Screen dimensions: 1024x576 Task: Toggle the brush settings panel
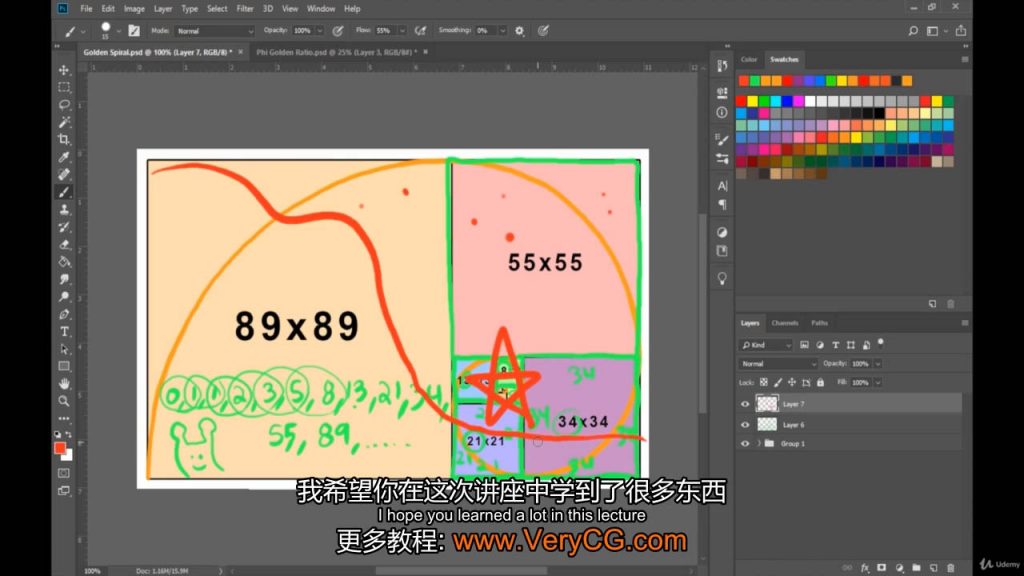[x=134, y=31]
